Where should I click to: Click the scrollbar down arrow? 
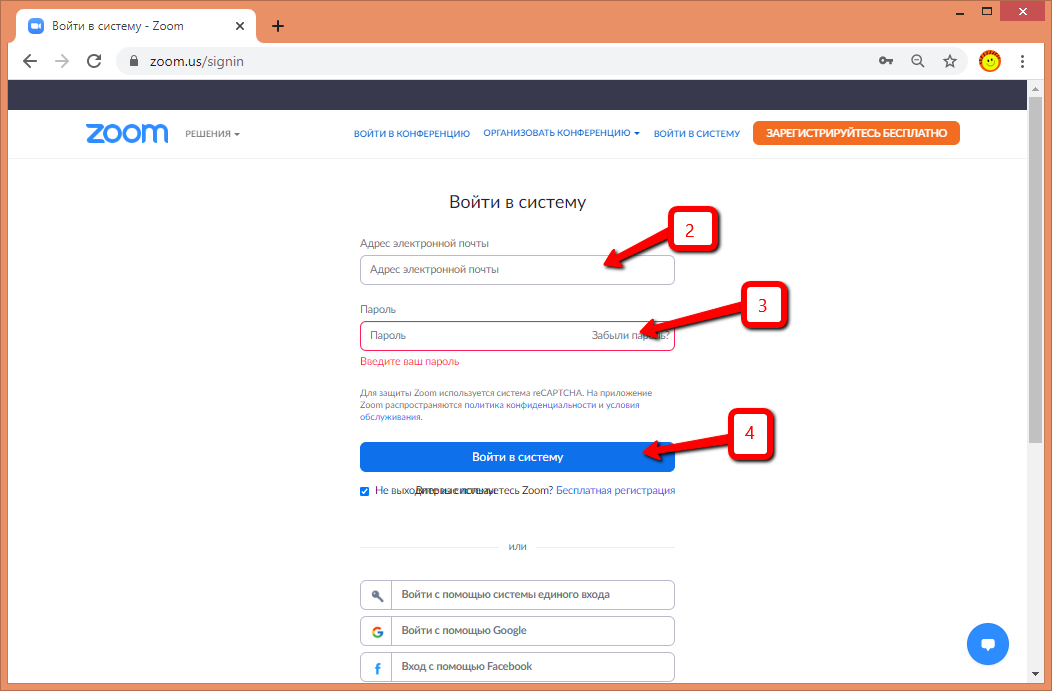(x=1035, y=674)
